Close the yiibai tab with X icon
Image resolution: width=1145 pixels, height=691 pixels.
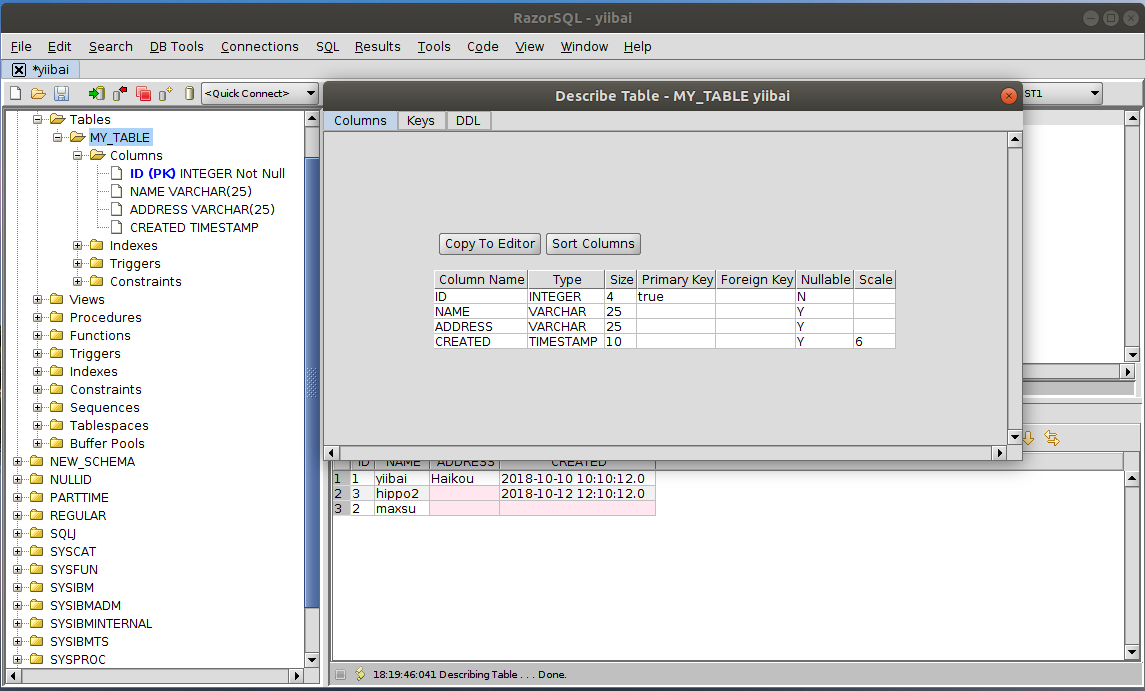click(19, 69)
